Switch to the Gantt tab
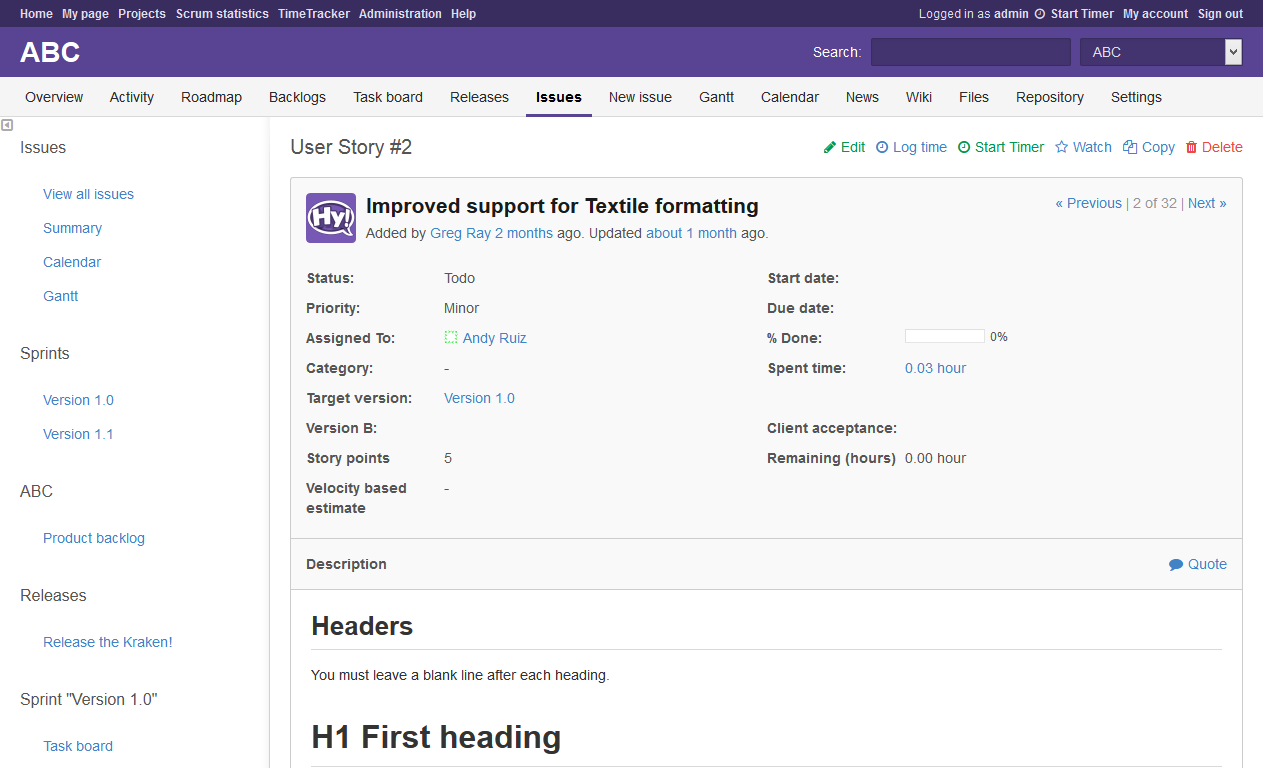Viewport: 1263px width, 768px height. coord(716,97)
